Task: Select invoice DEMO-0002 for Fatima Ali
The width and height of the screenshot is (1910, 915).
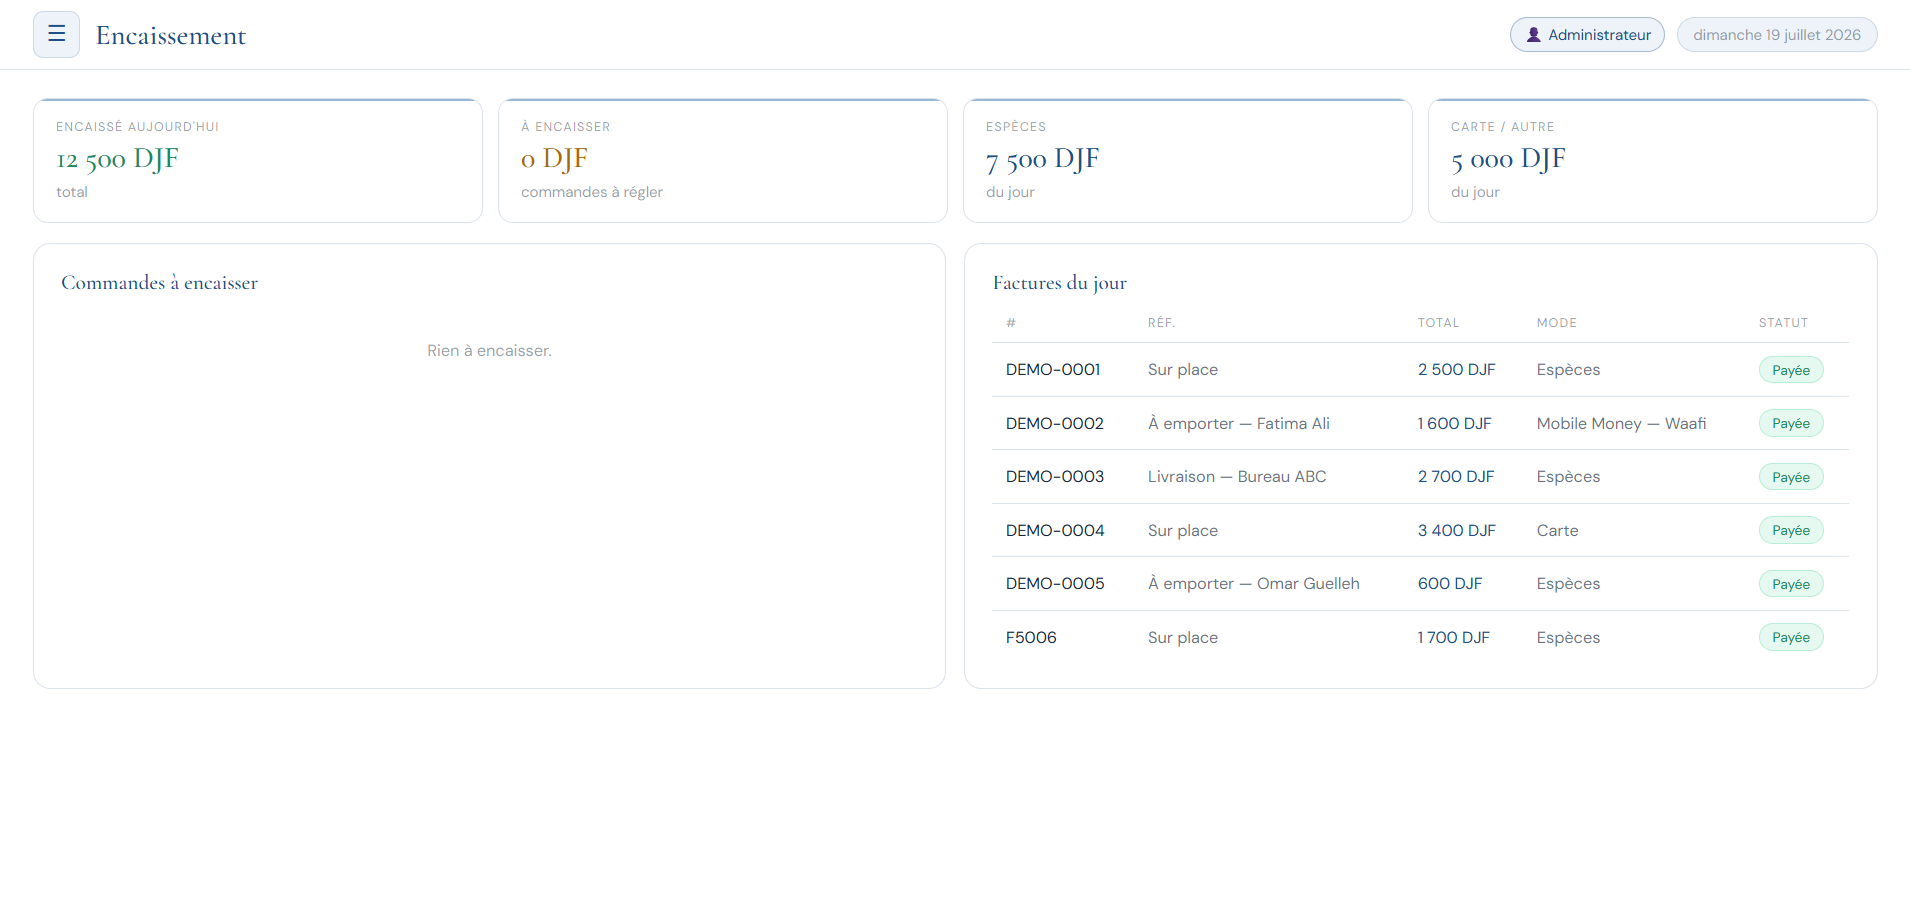Action: click(1420, 424)
